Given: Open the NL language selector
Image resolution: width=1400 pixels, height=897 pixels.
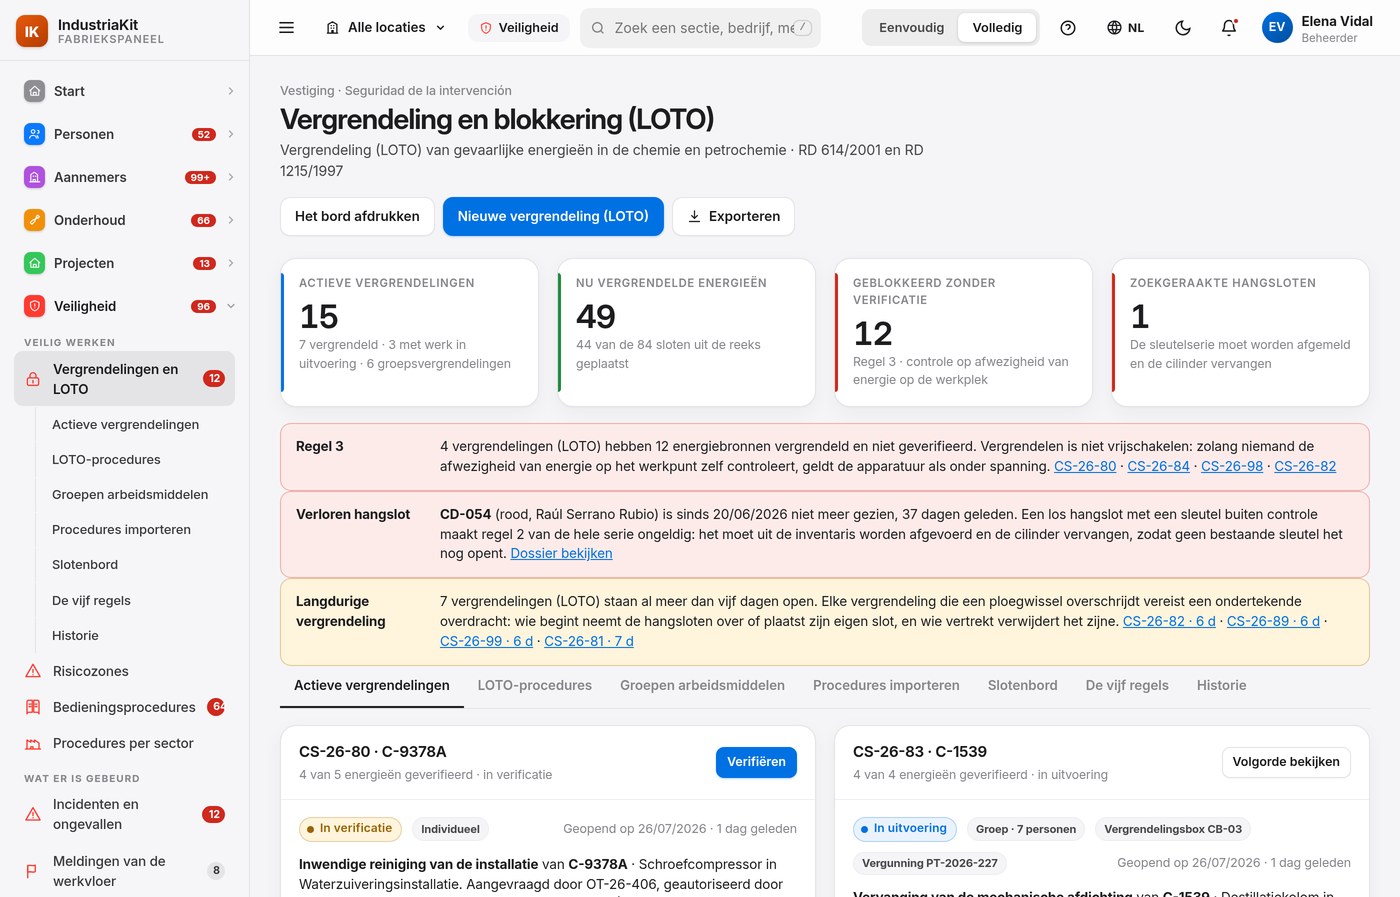Looking at the screenshot, I should 1125,28.
